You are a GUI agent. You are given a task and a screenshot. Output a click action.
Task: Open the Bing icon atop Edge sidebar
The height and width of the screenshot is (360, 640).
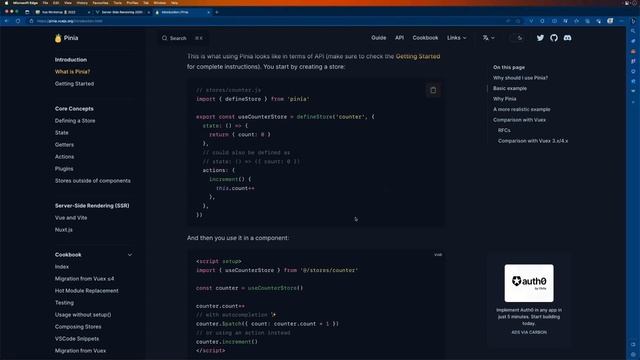(633, 21)
